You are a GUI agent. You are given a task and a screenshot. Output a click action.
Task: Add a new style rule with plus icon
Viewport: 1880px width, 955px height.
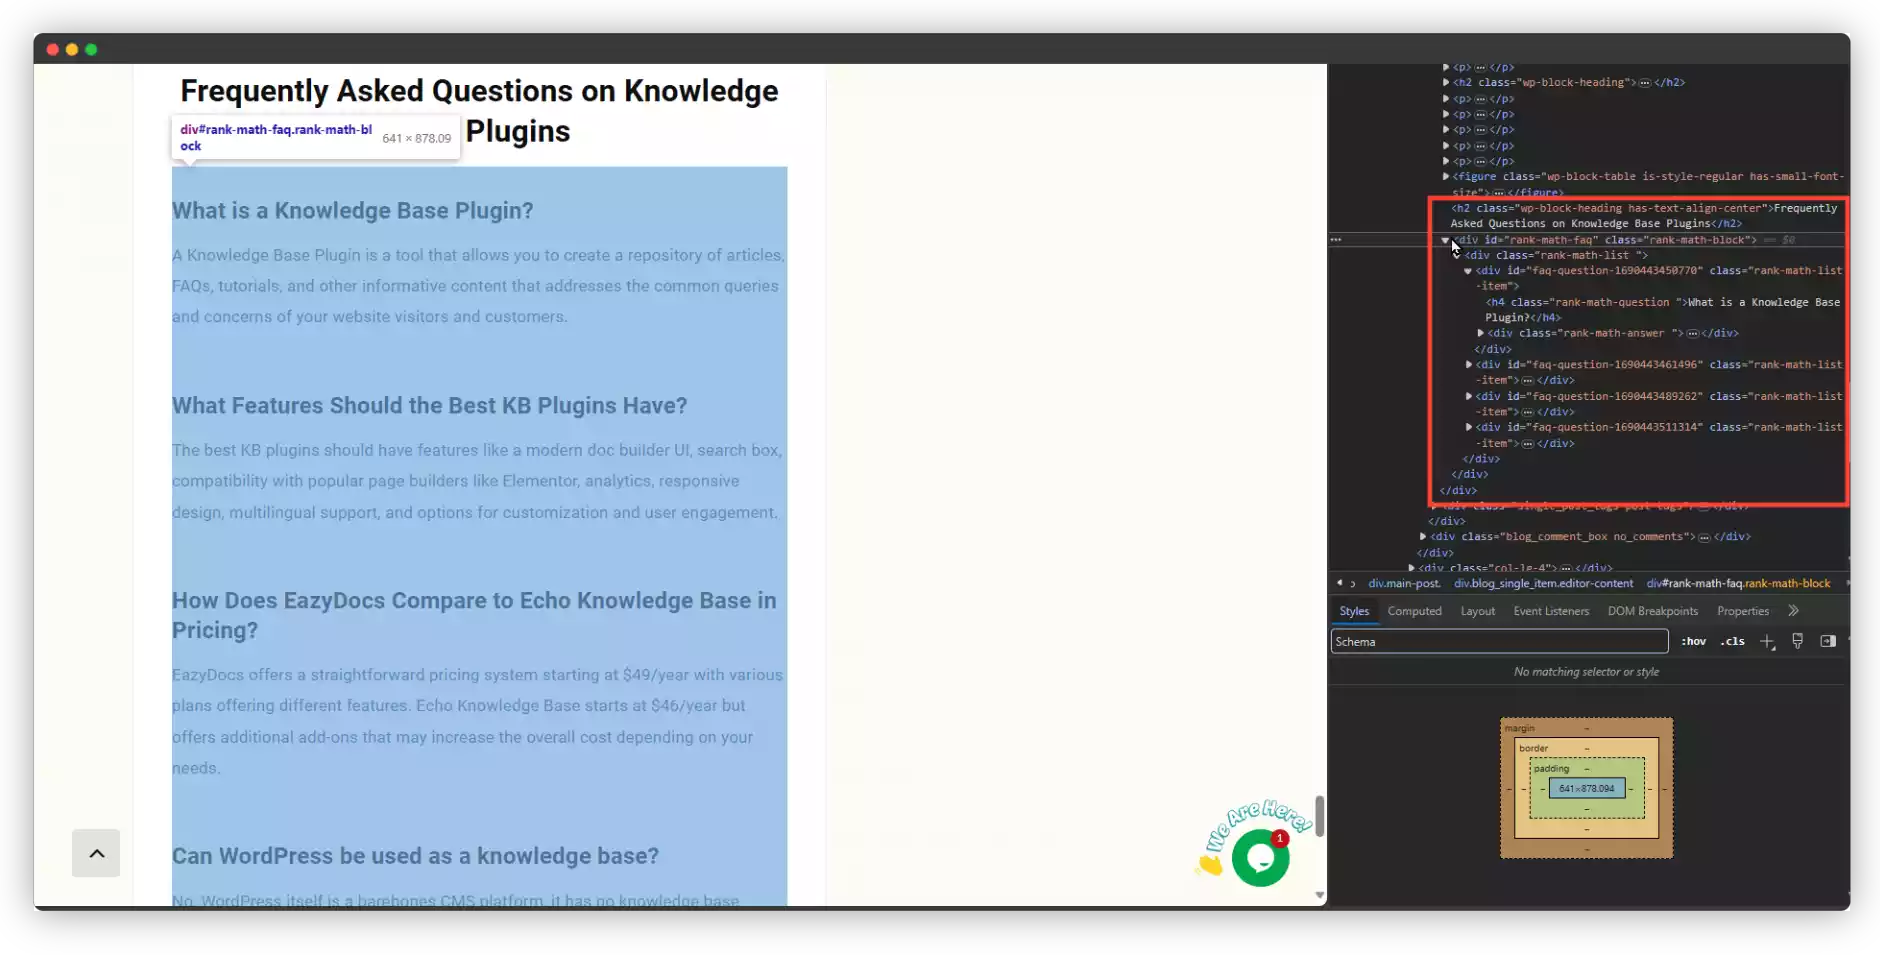(1767, 642)
